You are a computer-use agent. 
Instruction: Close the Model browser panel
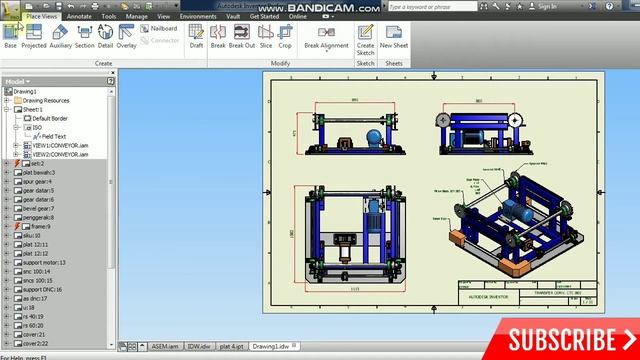(113, 73)
